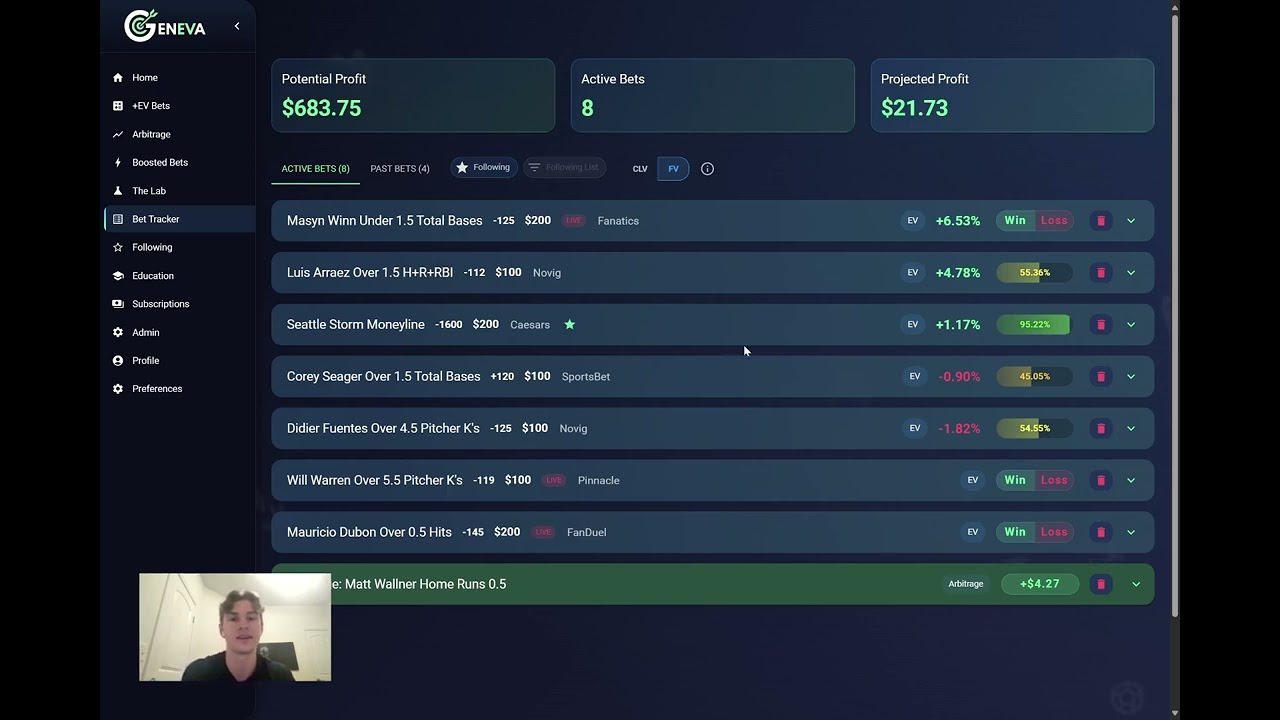Delete the Matt Wallner arbitrage bet

1101,585
